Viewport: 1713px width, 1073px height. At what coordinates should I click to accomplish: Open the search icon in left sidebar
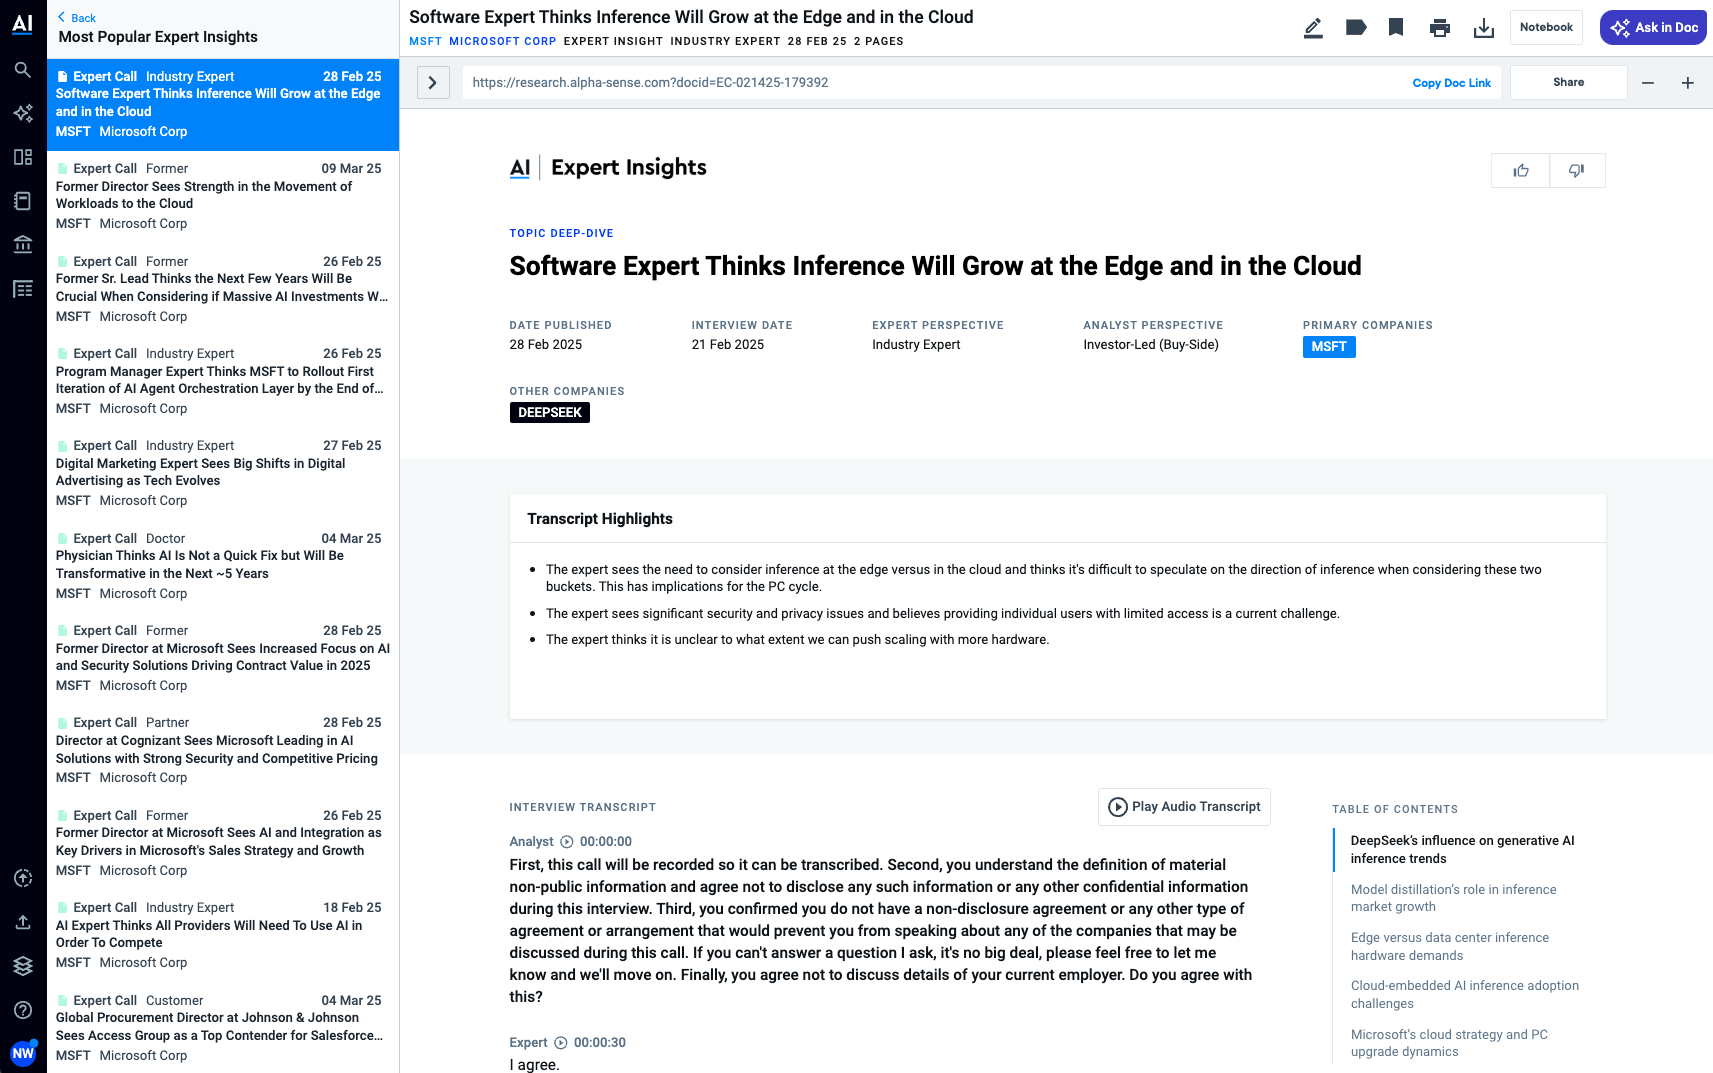point(23,70)
